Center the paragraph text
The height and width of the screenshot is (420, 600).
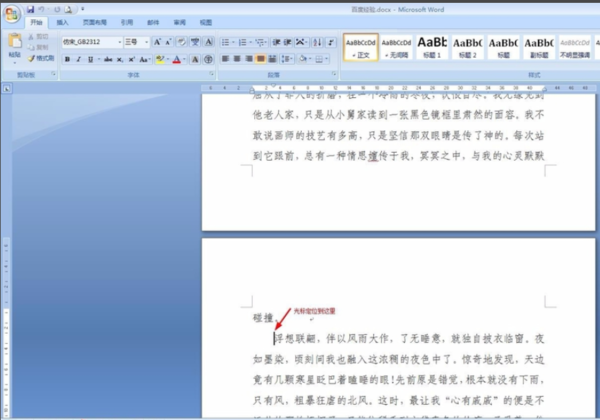[237, 59]
